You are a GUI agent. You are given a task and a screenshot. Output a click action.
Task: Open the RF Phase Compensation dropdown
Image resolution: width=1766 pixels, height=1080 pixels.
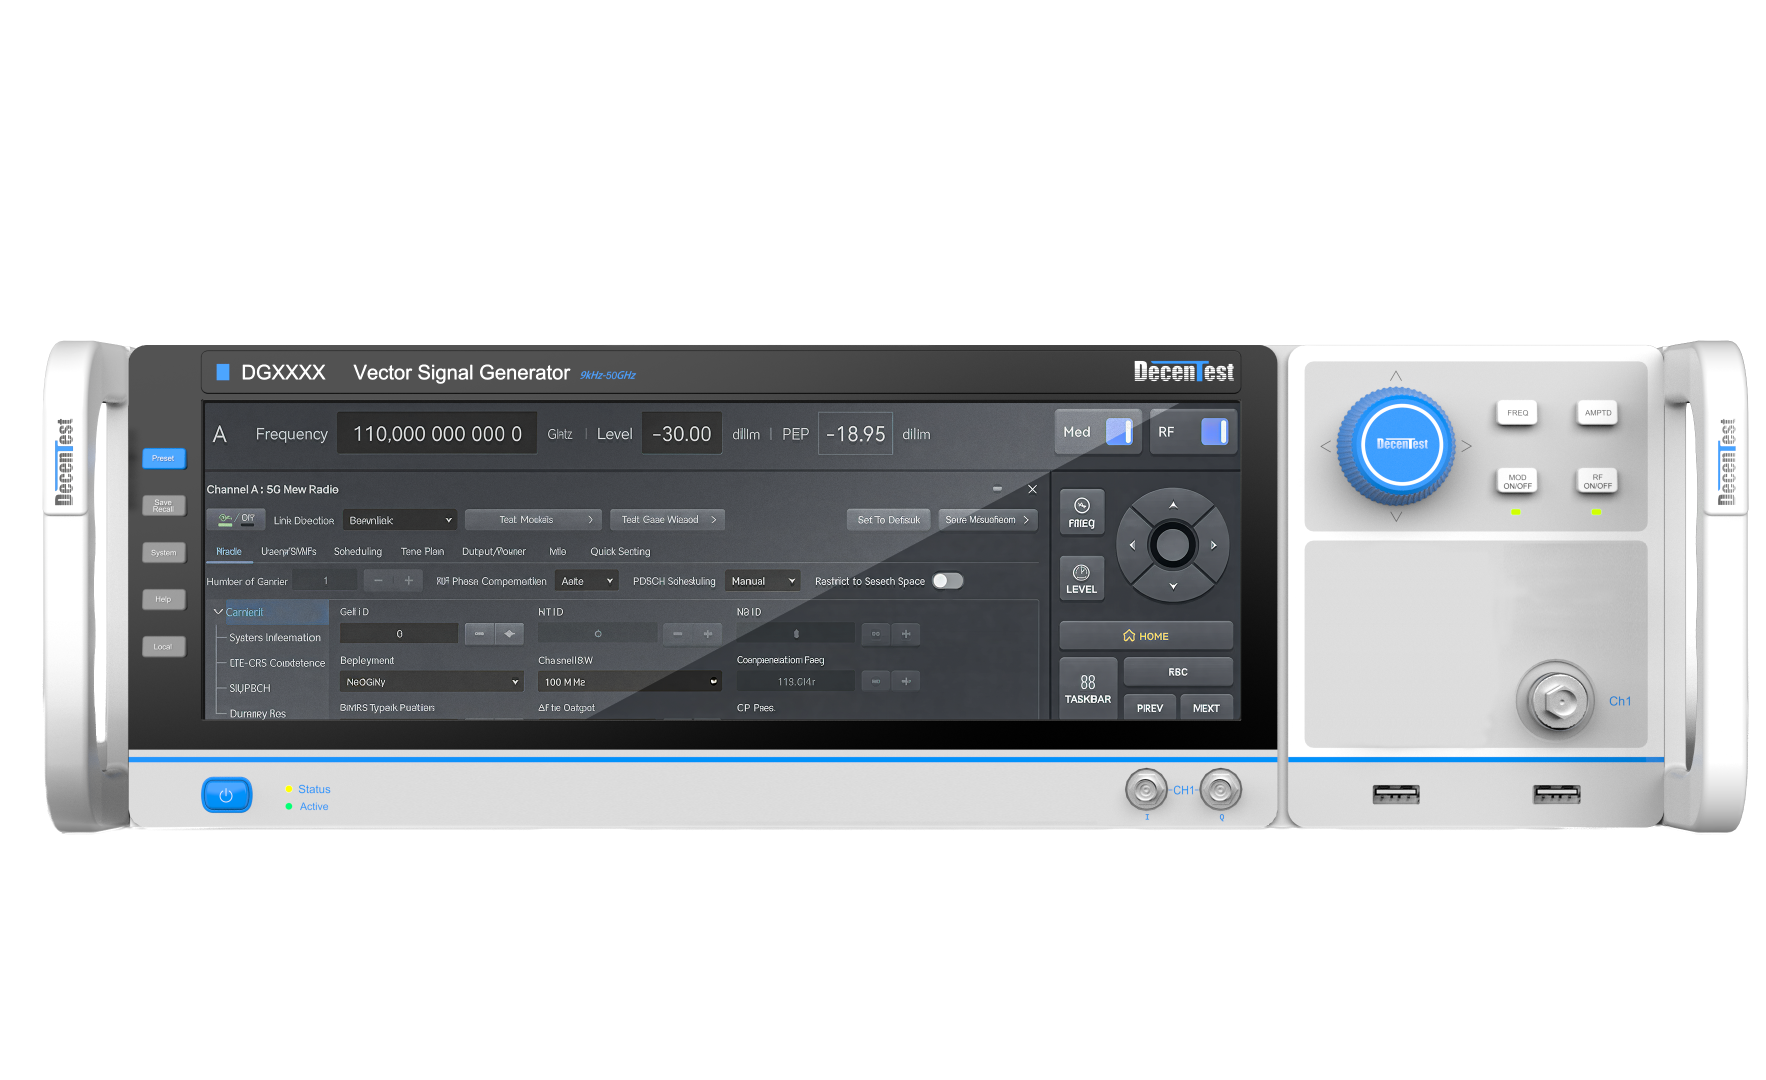coord(587,581)
